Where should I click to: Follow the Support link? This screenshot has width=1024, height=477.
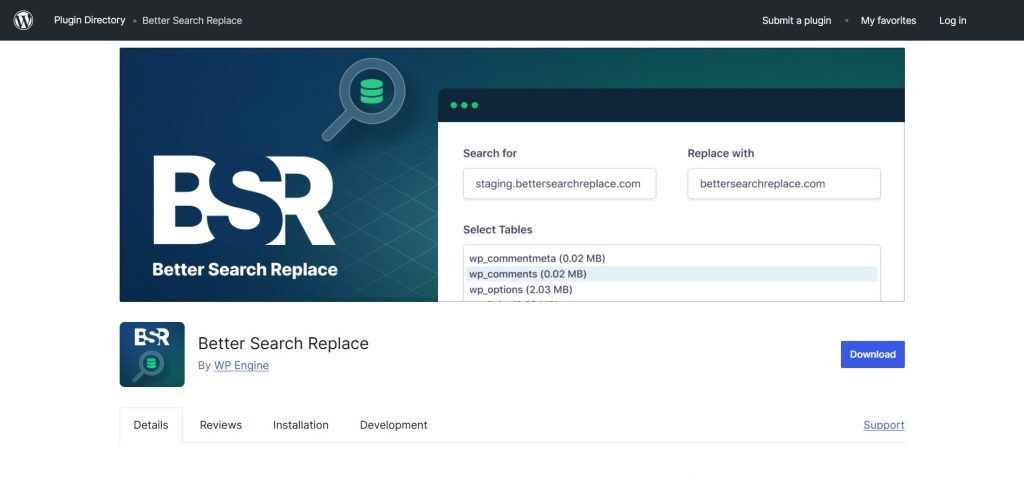click(883, 425)
